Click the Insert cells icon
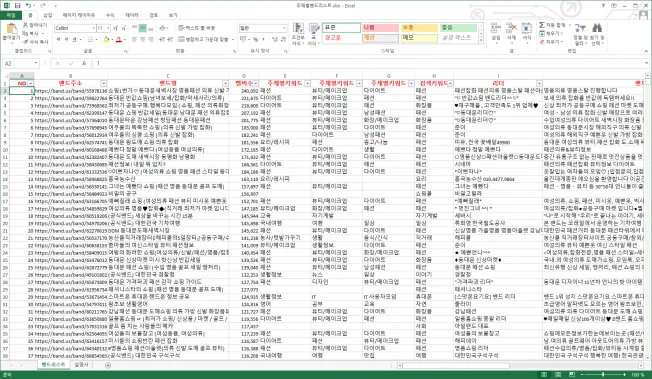 coord(496,28)
